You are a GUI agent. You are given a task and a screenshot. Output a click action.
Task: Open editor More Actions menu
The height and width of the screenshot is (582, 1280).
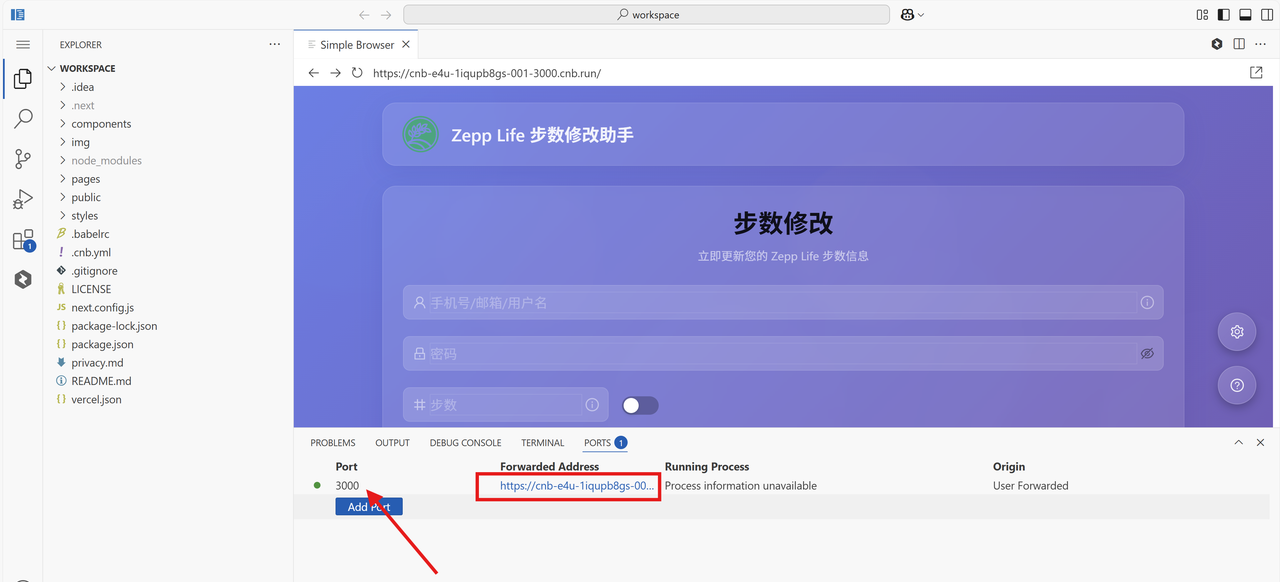pos(1260,44)
